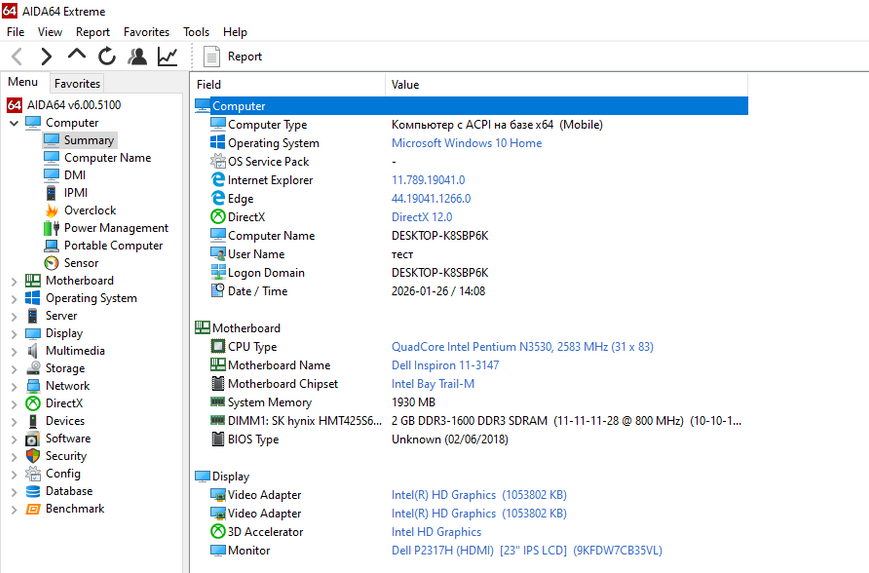Open the View menu
Screen dimensions: 869x573
[50, 32]
